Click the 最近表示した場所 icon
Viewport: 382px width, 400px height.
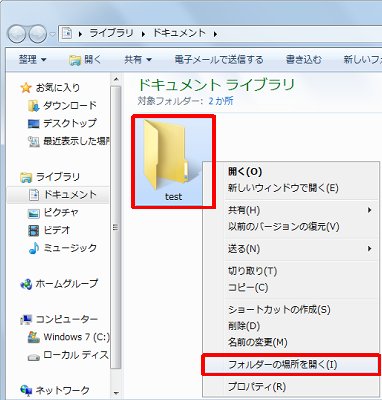tap(34, 141)
